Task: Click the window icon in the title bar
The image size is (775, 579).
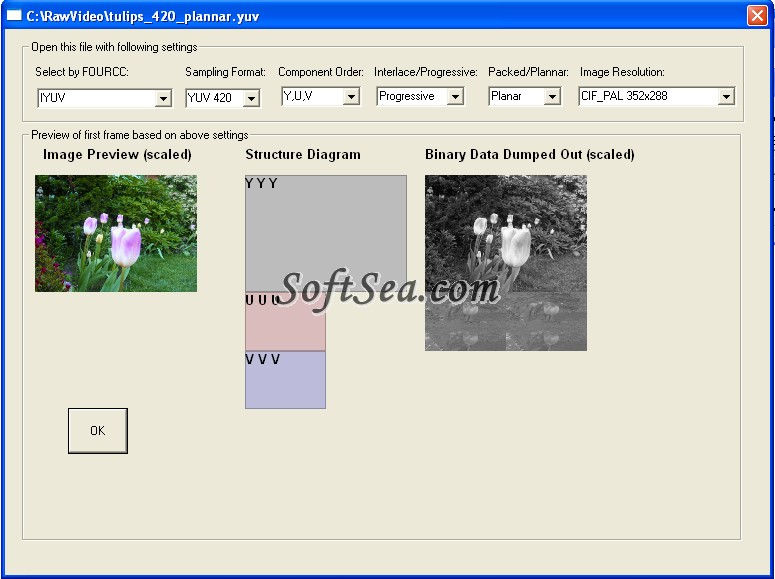Action: click(14, 15)
